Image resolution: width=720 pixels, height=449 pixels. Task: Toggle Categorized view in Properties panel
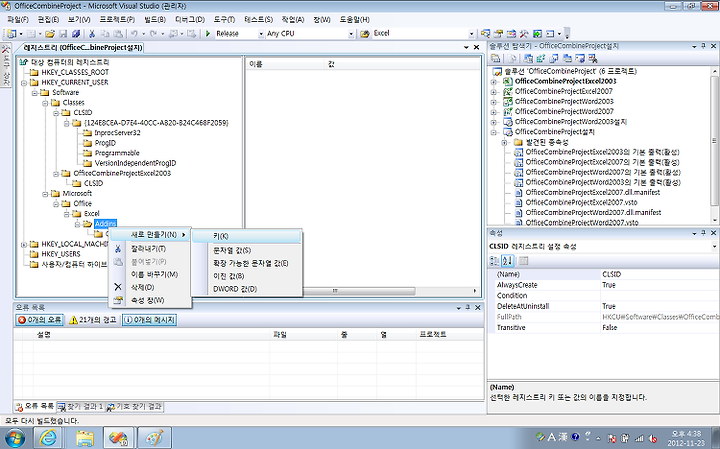click(495, 261)
